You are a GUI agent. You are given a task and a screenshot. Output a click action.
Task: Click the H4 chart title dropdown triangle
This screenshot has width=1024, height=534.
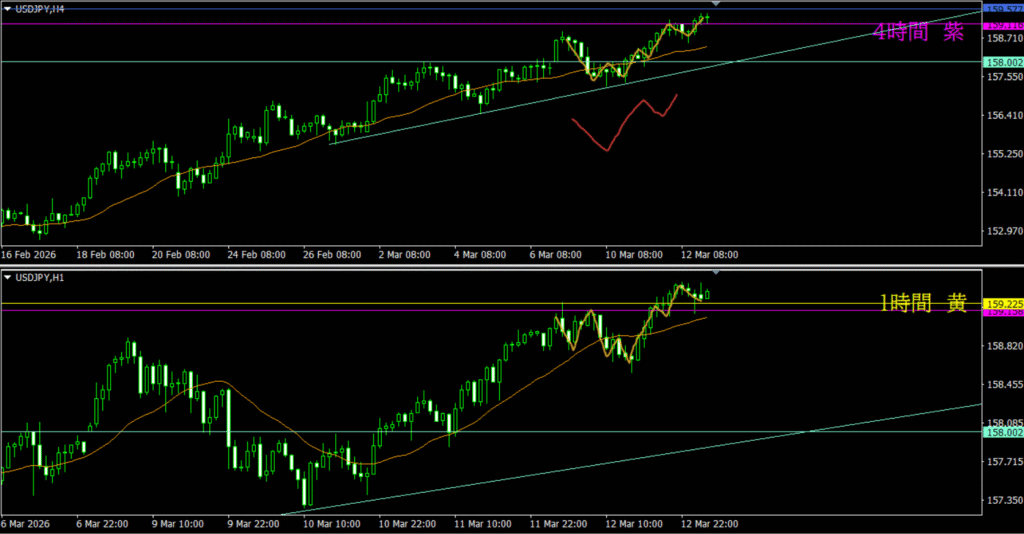[8, 8]
